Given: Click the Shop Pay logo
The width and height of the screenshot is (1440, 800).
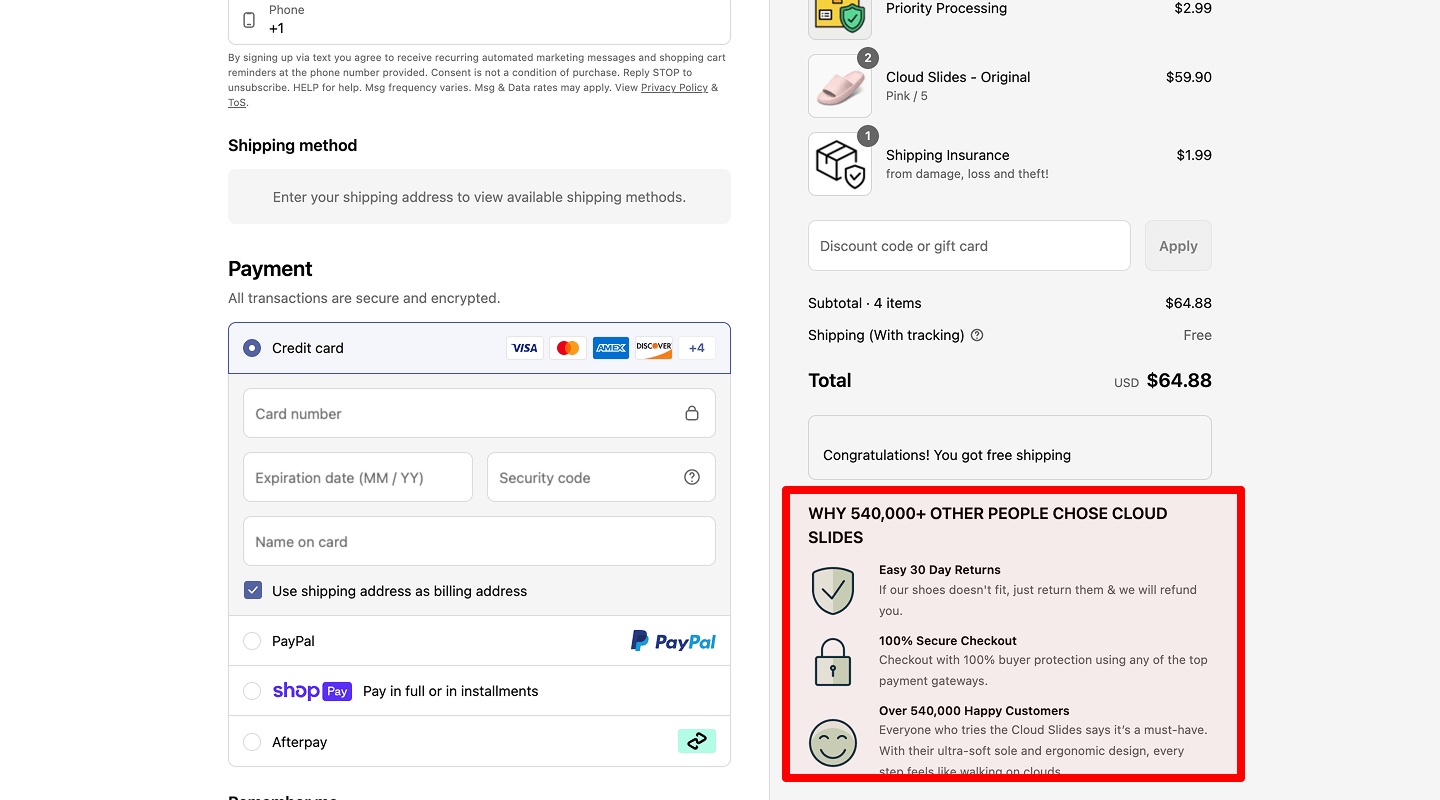Looking at the screenshot, I should click(311, 691).
